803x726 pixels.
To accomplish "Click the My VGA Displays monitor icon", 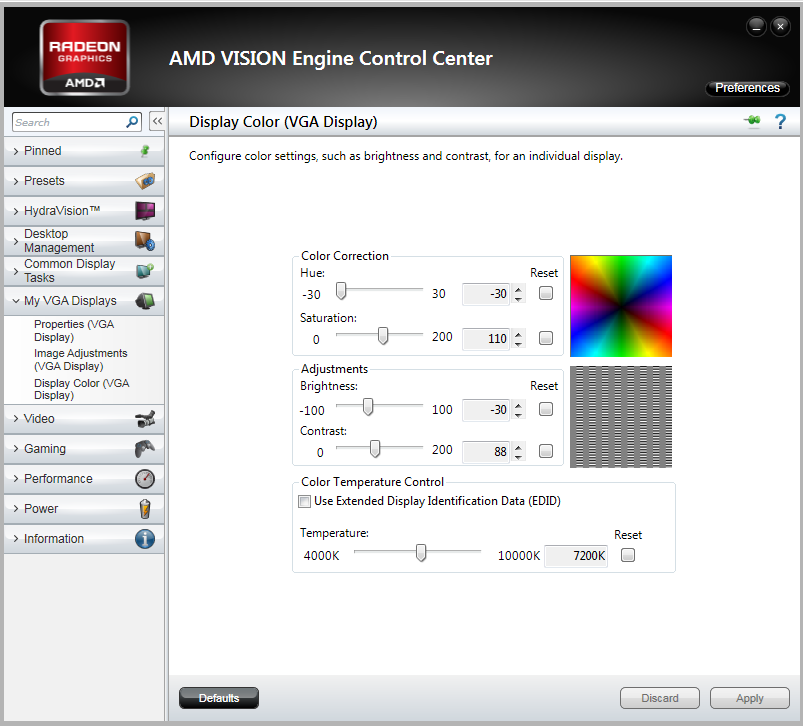I will click(145, 301).
